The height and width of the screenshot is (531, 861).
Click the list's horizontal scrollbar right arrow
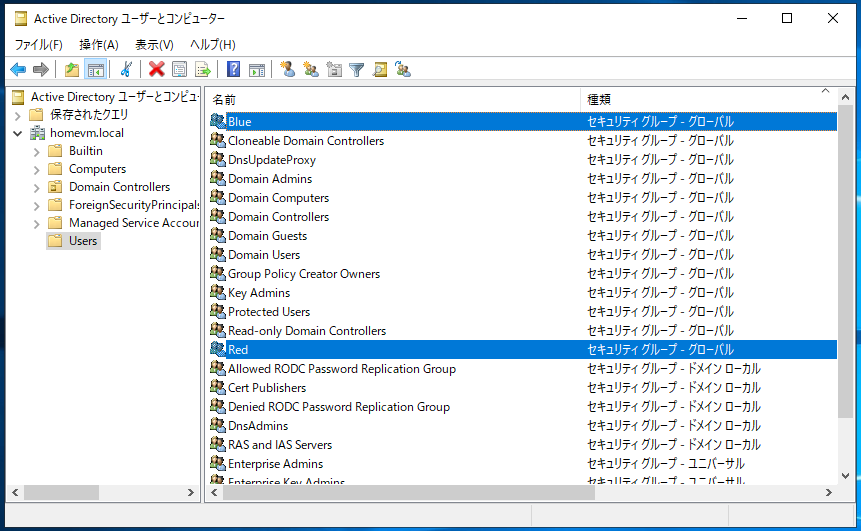(x=829, y=493)
